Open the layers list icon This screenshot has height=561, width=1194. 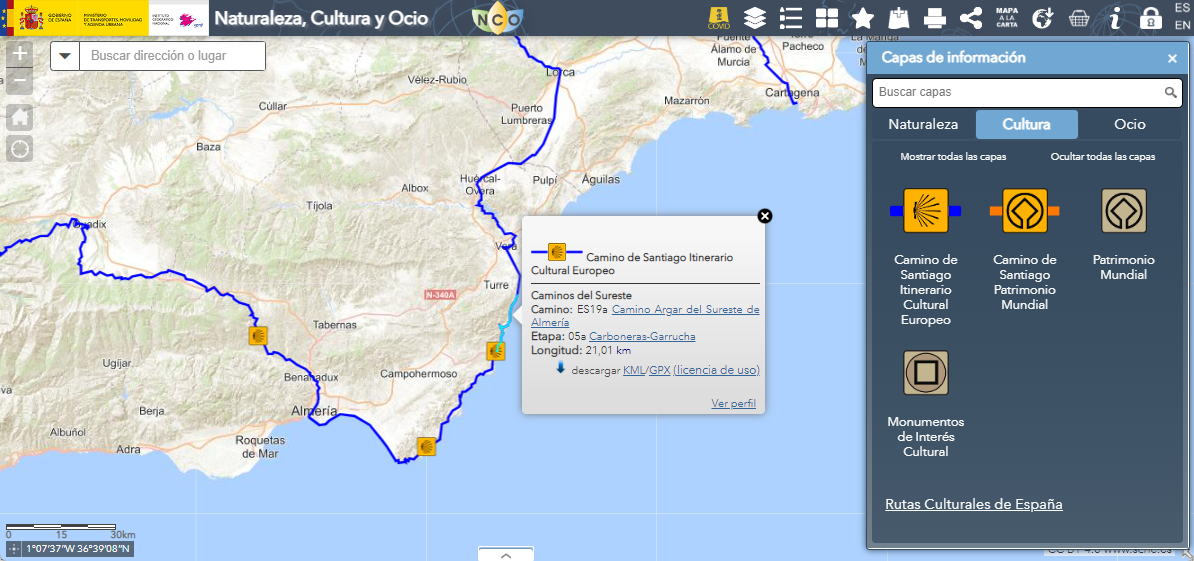(755, 18)
